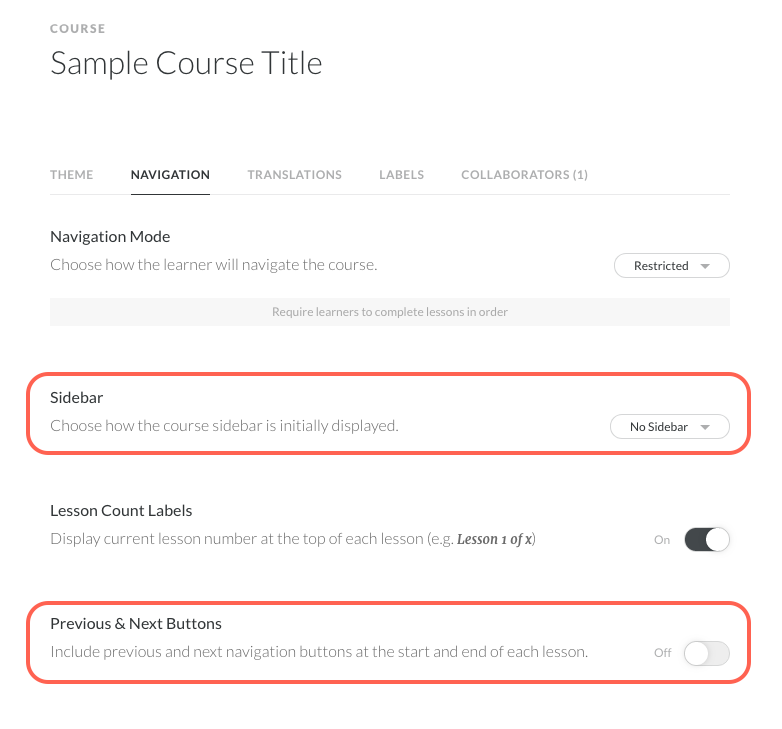Click the Sidebar setting heading
The width and height of the screenshot is (782, 729).
(x=77, y=398)
